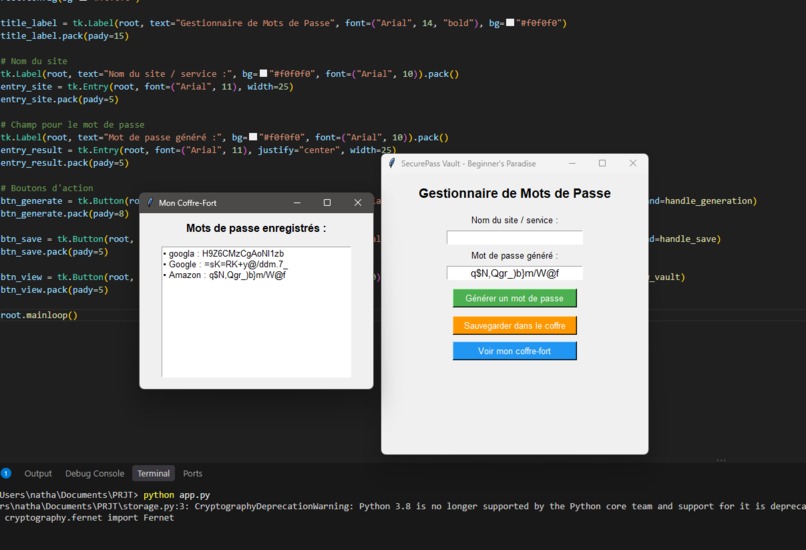The image size is (806, 550).
Task: Click the title_label.pack(pady=15) code line
Action: (x=65, y=36)
